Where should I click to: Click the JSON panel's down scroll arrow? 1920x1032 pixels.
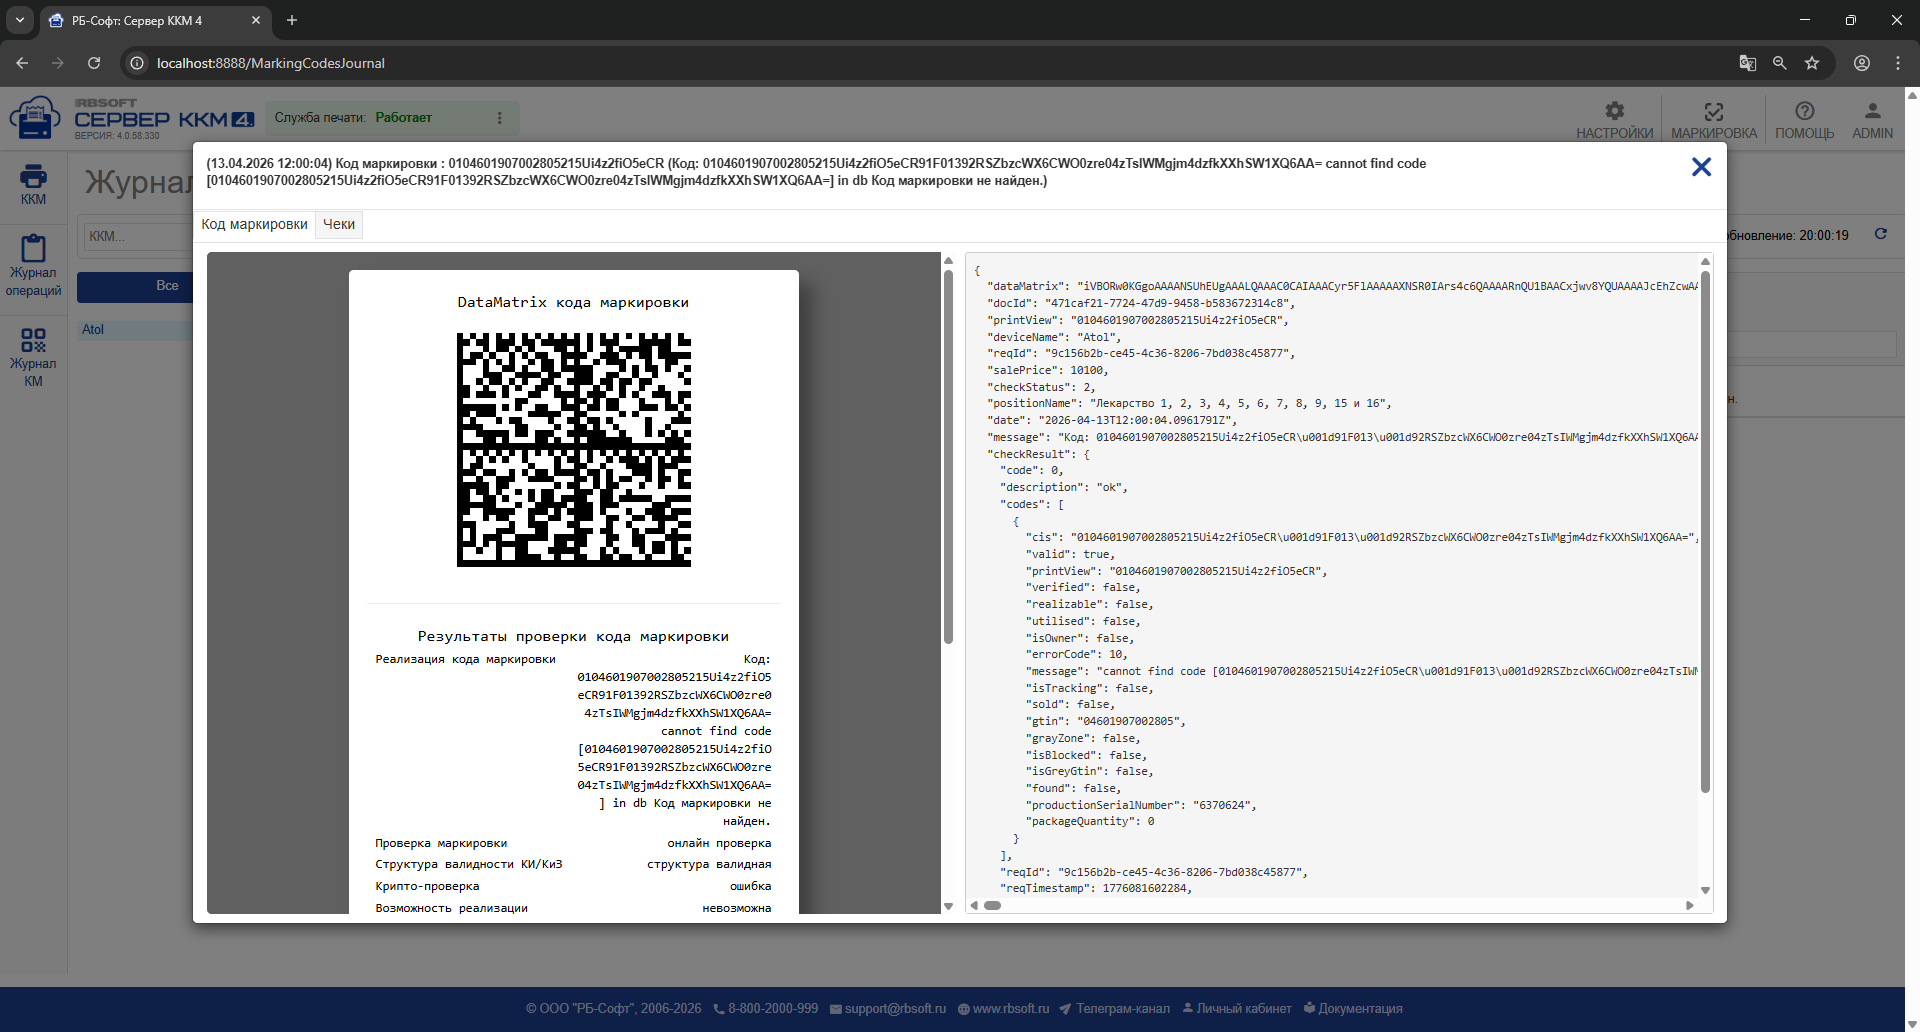tap(1705, 890)
